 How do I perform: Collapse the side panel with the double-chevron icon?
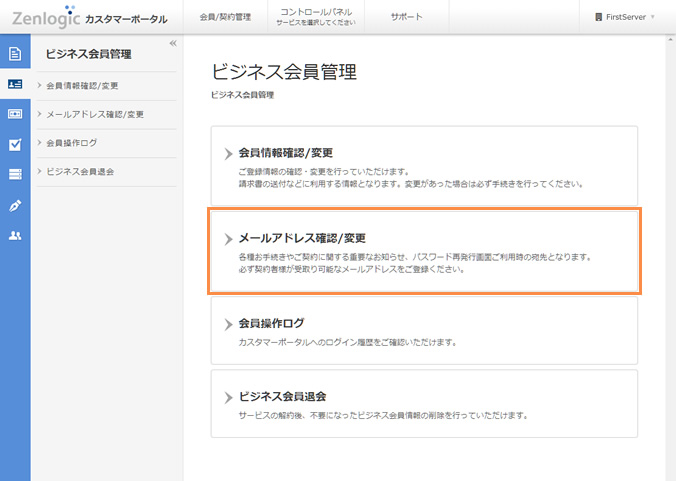tap(173, 43)
